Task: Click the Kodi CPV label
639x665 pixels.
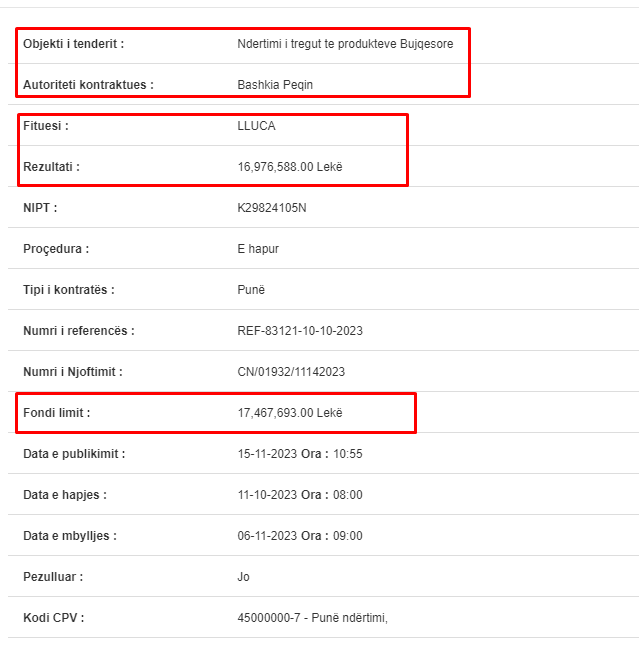Action: click(53, 618)
